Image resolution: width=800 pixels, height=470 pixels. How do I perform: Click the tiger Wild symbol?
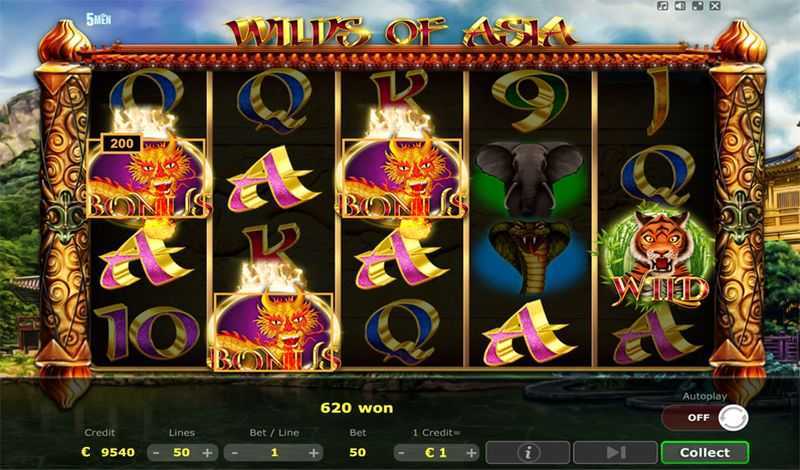[658, 260]
